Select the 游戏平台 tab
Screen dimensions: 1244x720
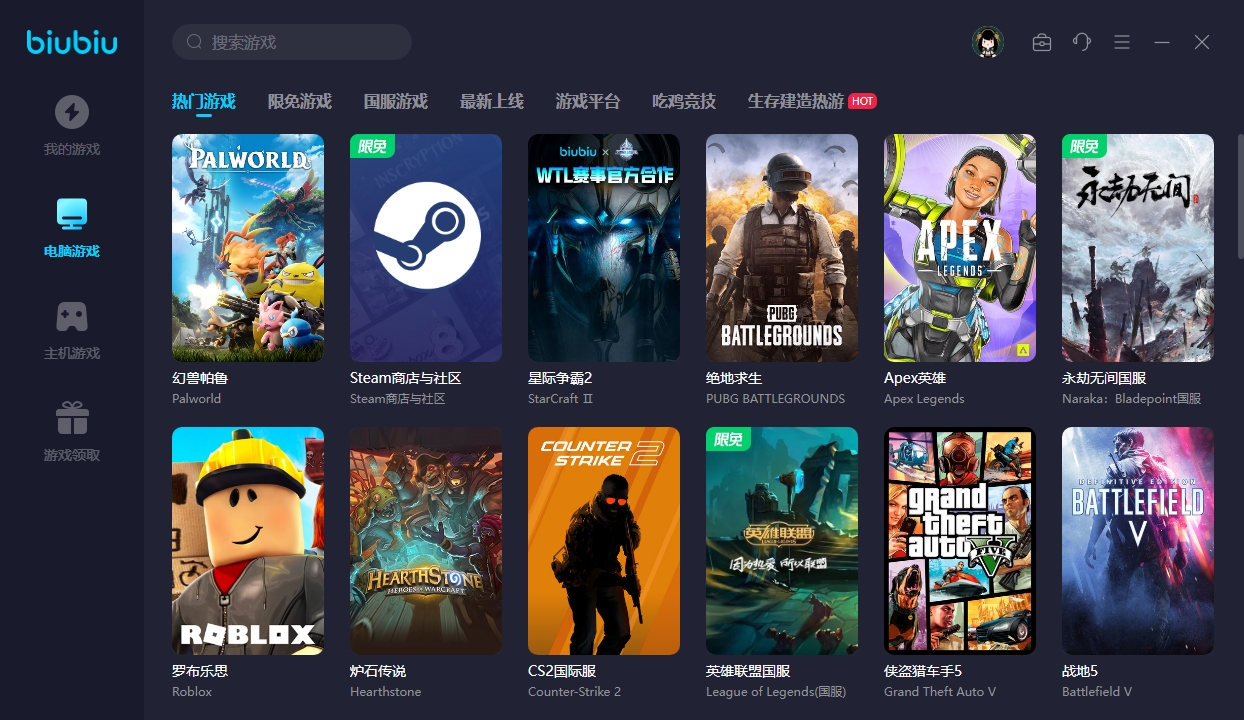click(587, 101)
